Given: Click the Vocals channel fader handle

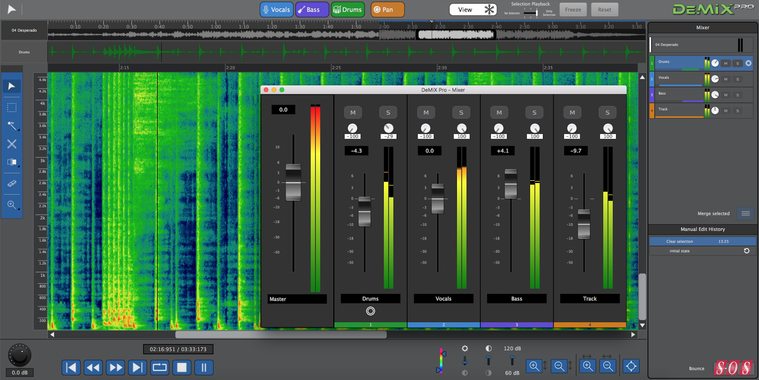Looking at the screenshot, I should (438, 198).
